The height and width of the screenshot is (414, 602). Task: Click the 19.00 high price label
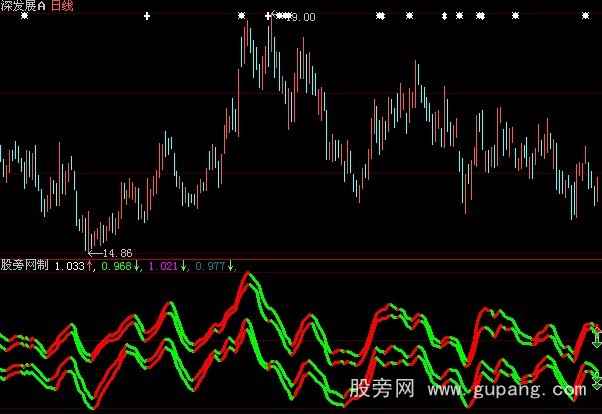(x=303, y=17)
